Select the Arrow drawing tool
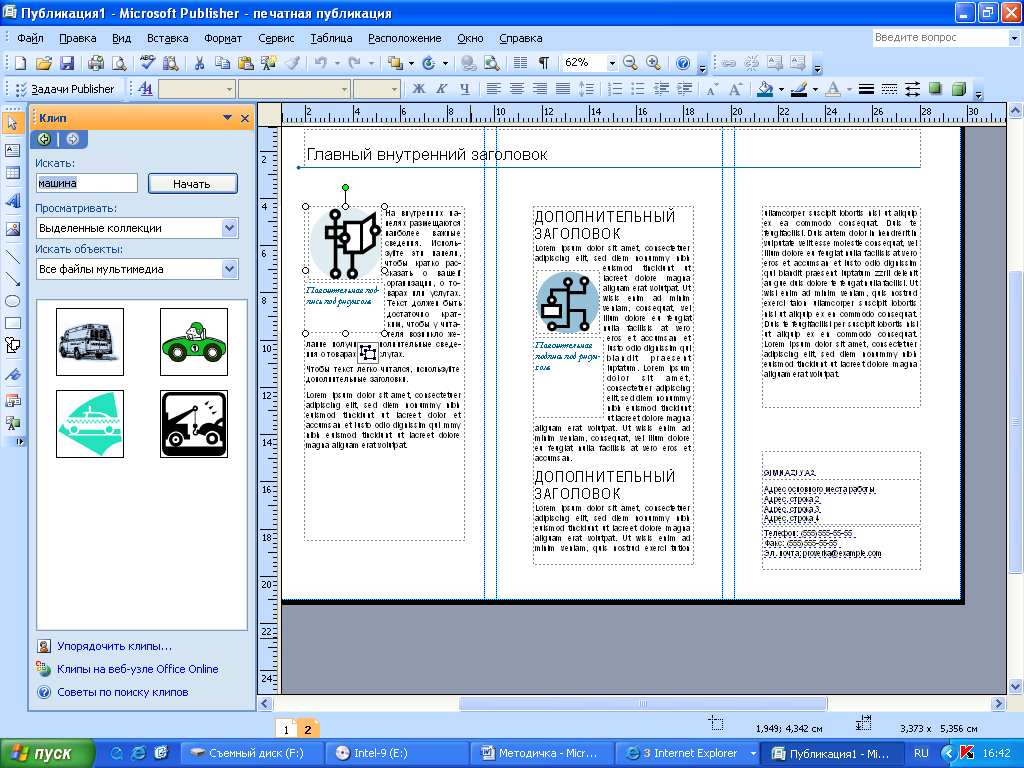 pyautogui.click(x=12, y=279)
